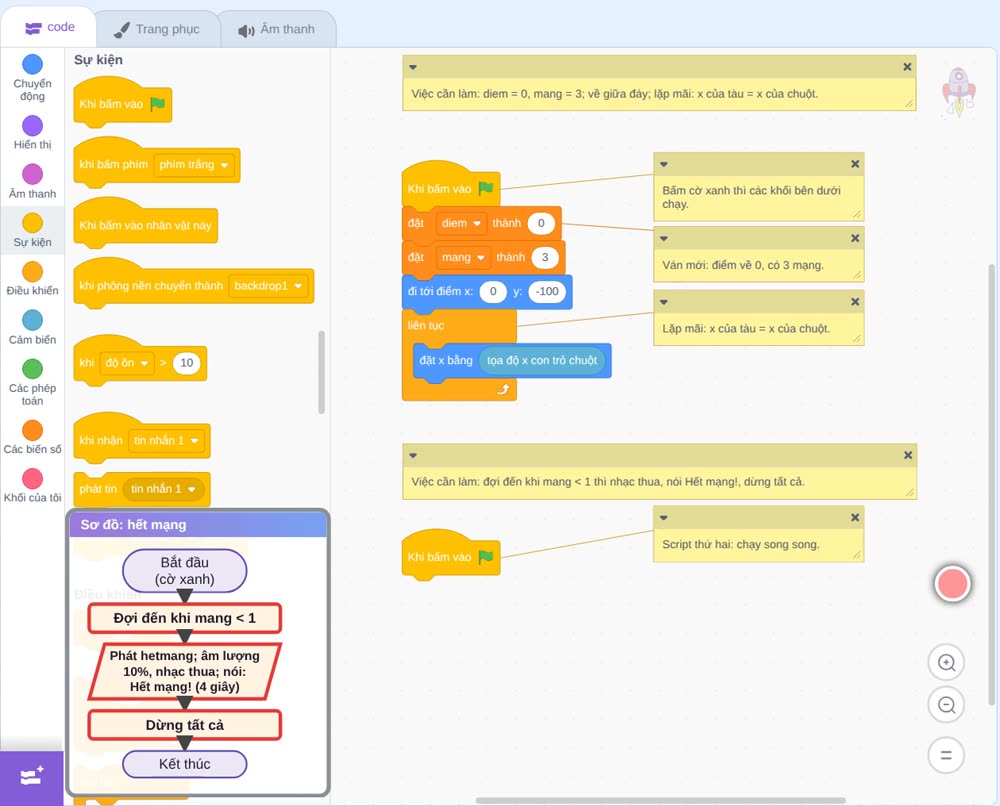Zoom out the workspace with magnifier minus
The height and width of the screenshot is (806, 1000).
click(946, 705)
